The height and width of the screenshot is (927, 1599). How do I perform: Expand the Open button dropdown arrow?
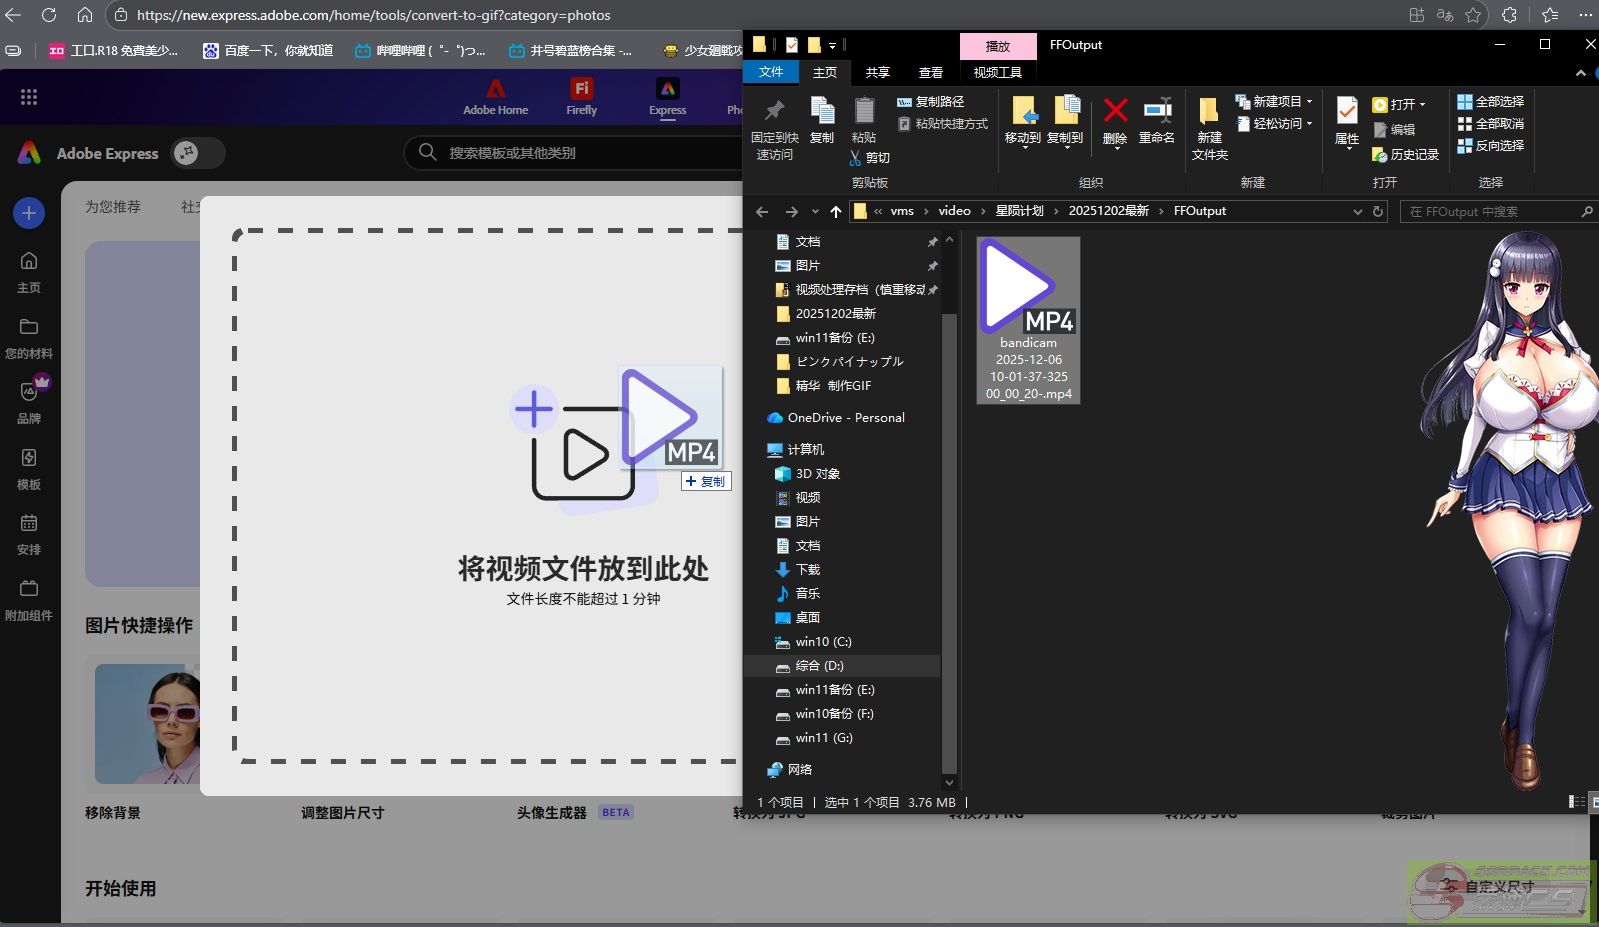point(1422,105)
